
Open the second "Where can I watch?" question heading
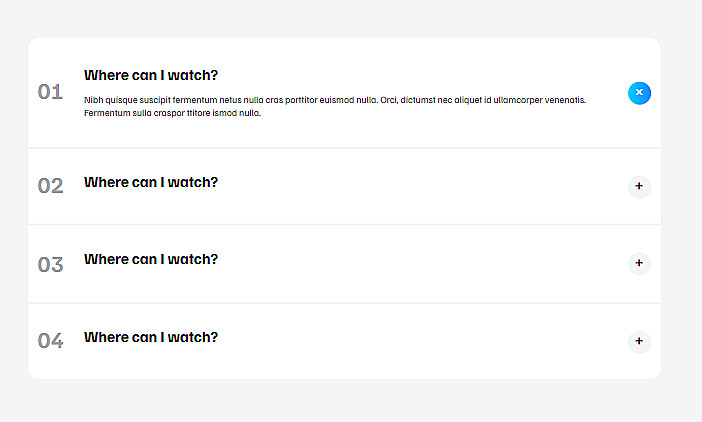(x=151, y=182)
